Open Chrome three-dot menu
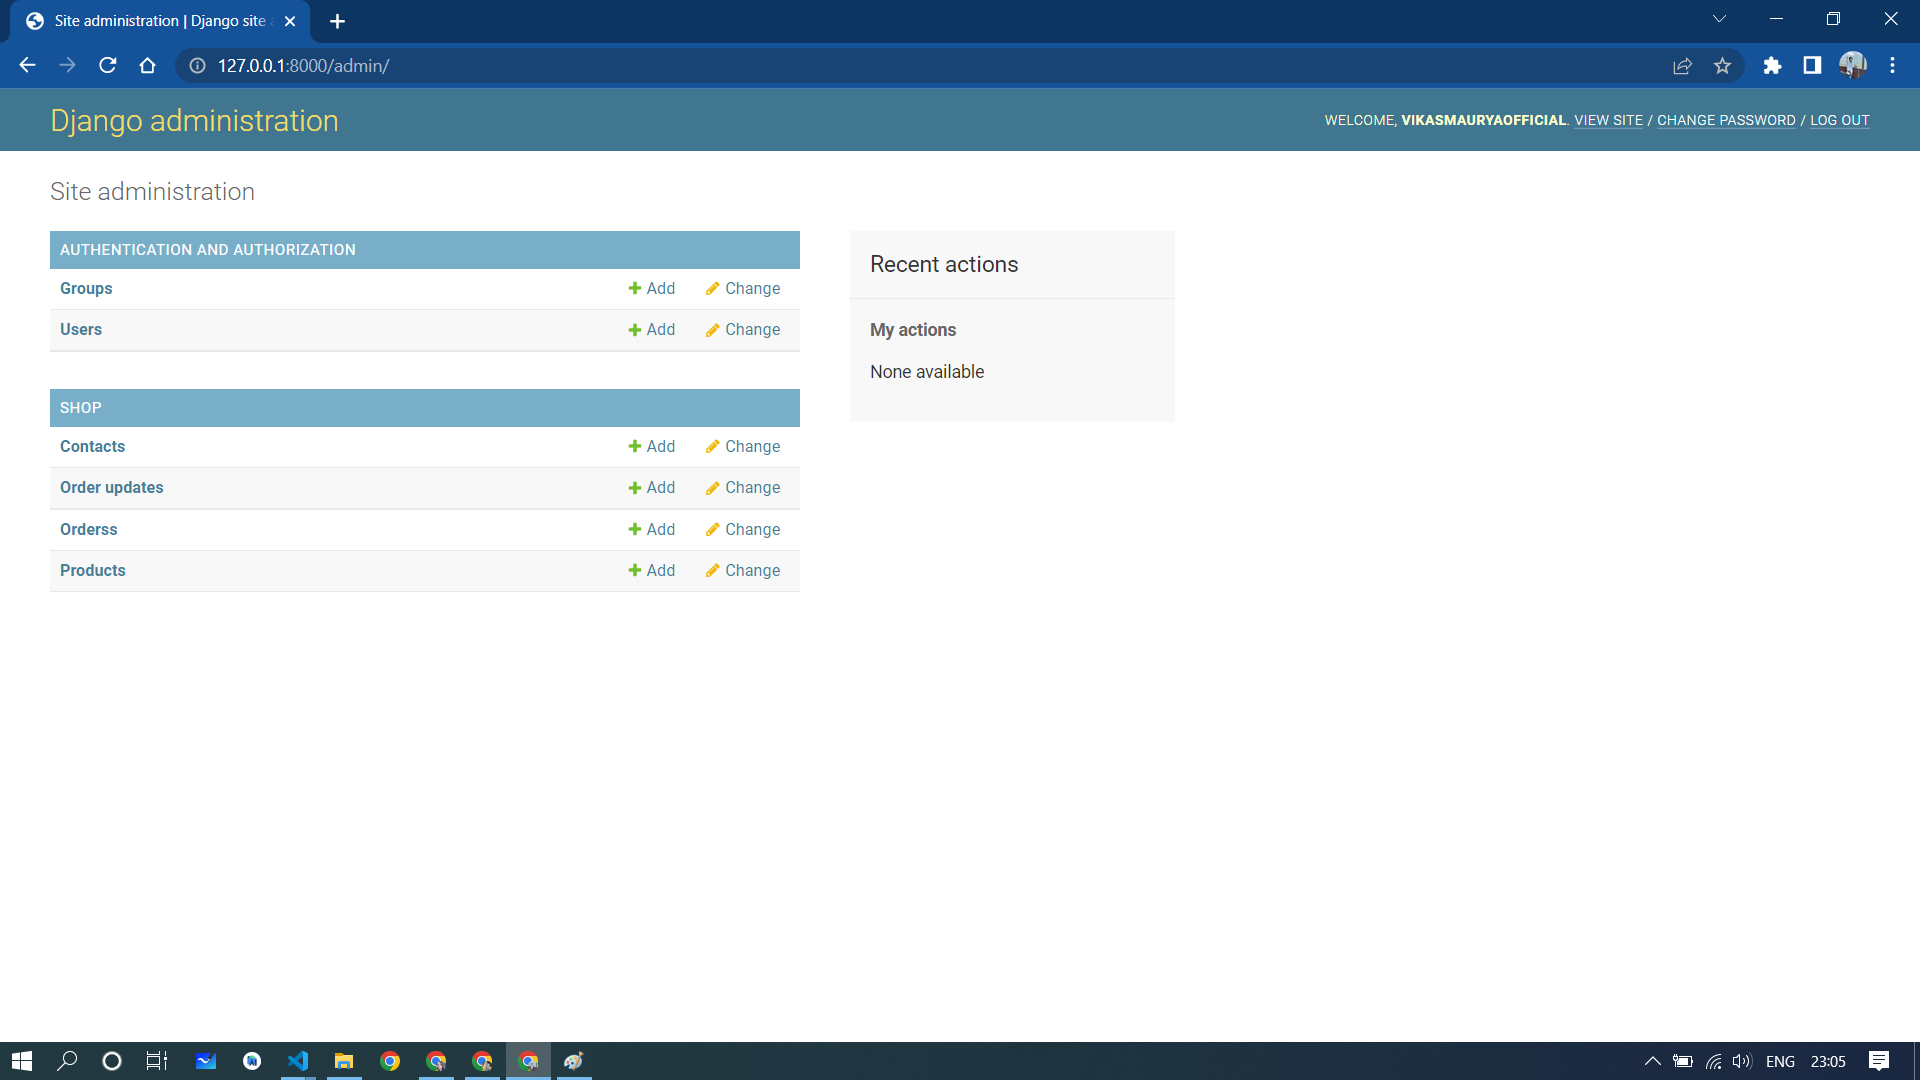1920x1080 pixels. 1892,66
